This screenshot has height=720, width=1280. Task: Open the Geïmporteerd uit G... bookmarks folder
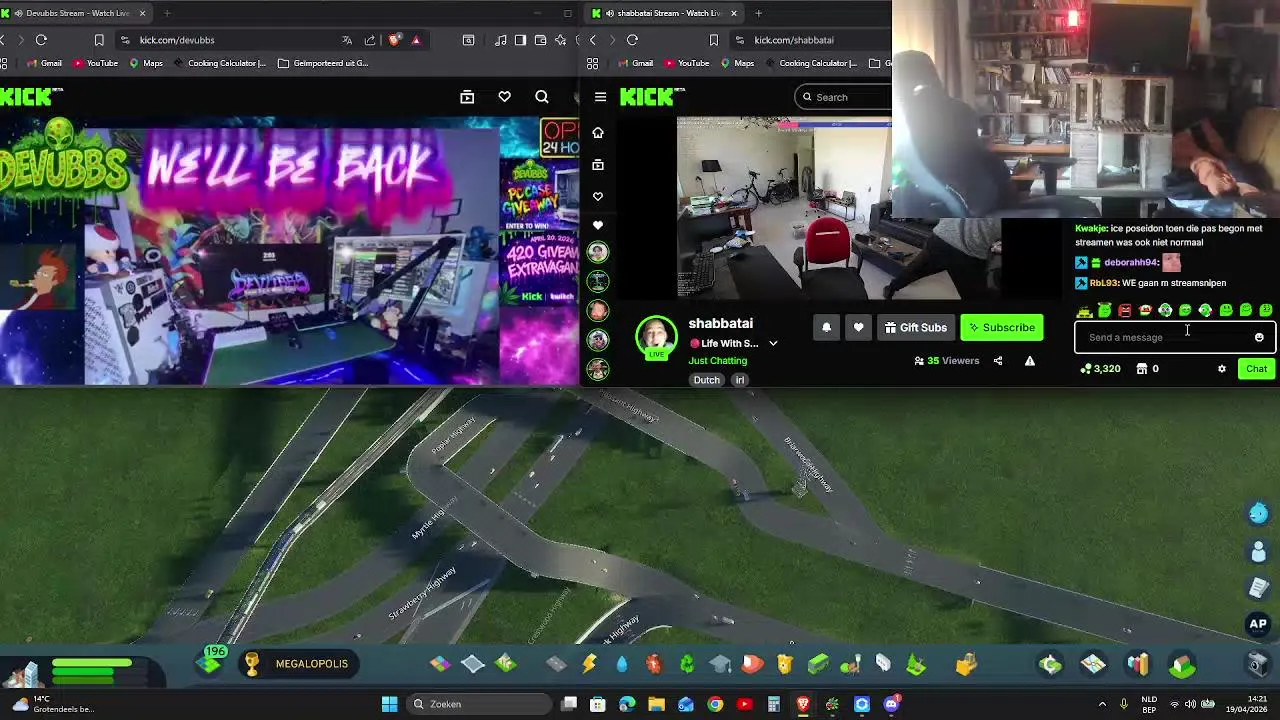click(323, 63)
